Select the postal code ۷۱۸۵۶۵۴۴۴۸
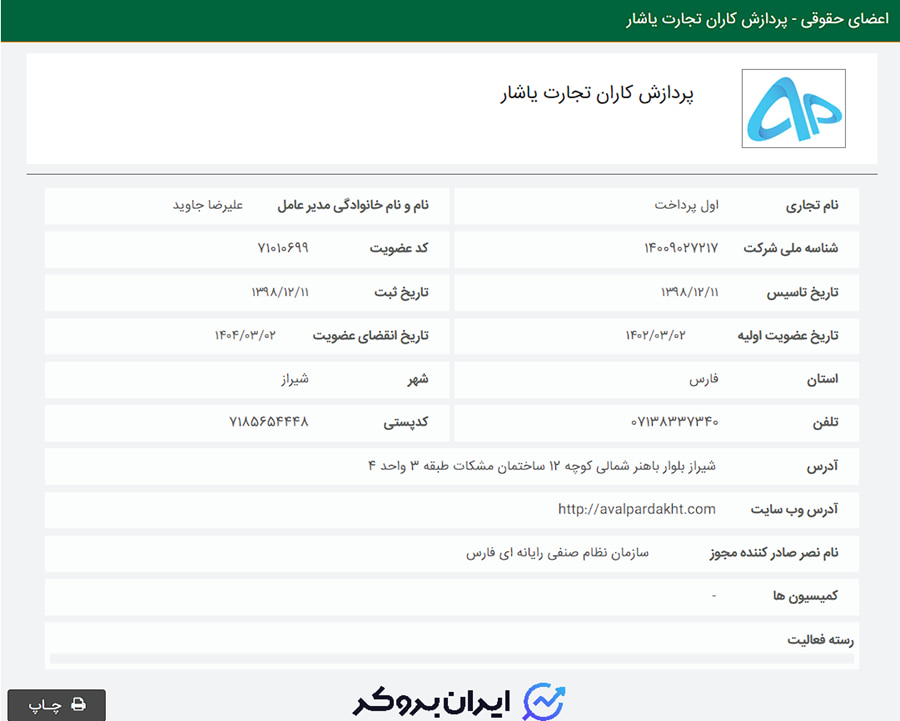This screenshot has width=900, height=721. [x=269, y=422]
